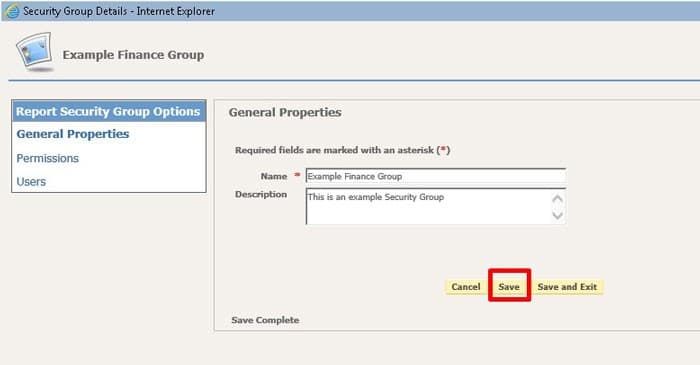Image resolution: width=700 pixels, height=365 pixels.
Task: Click the Example Finance Group page title
Action: coord(133,55)
